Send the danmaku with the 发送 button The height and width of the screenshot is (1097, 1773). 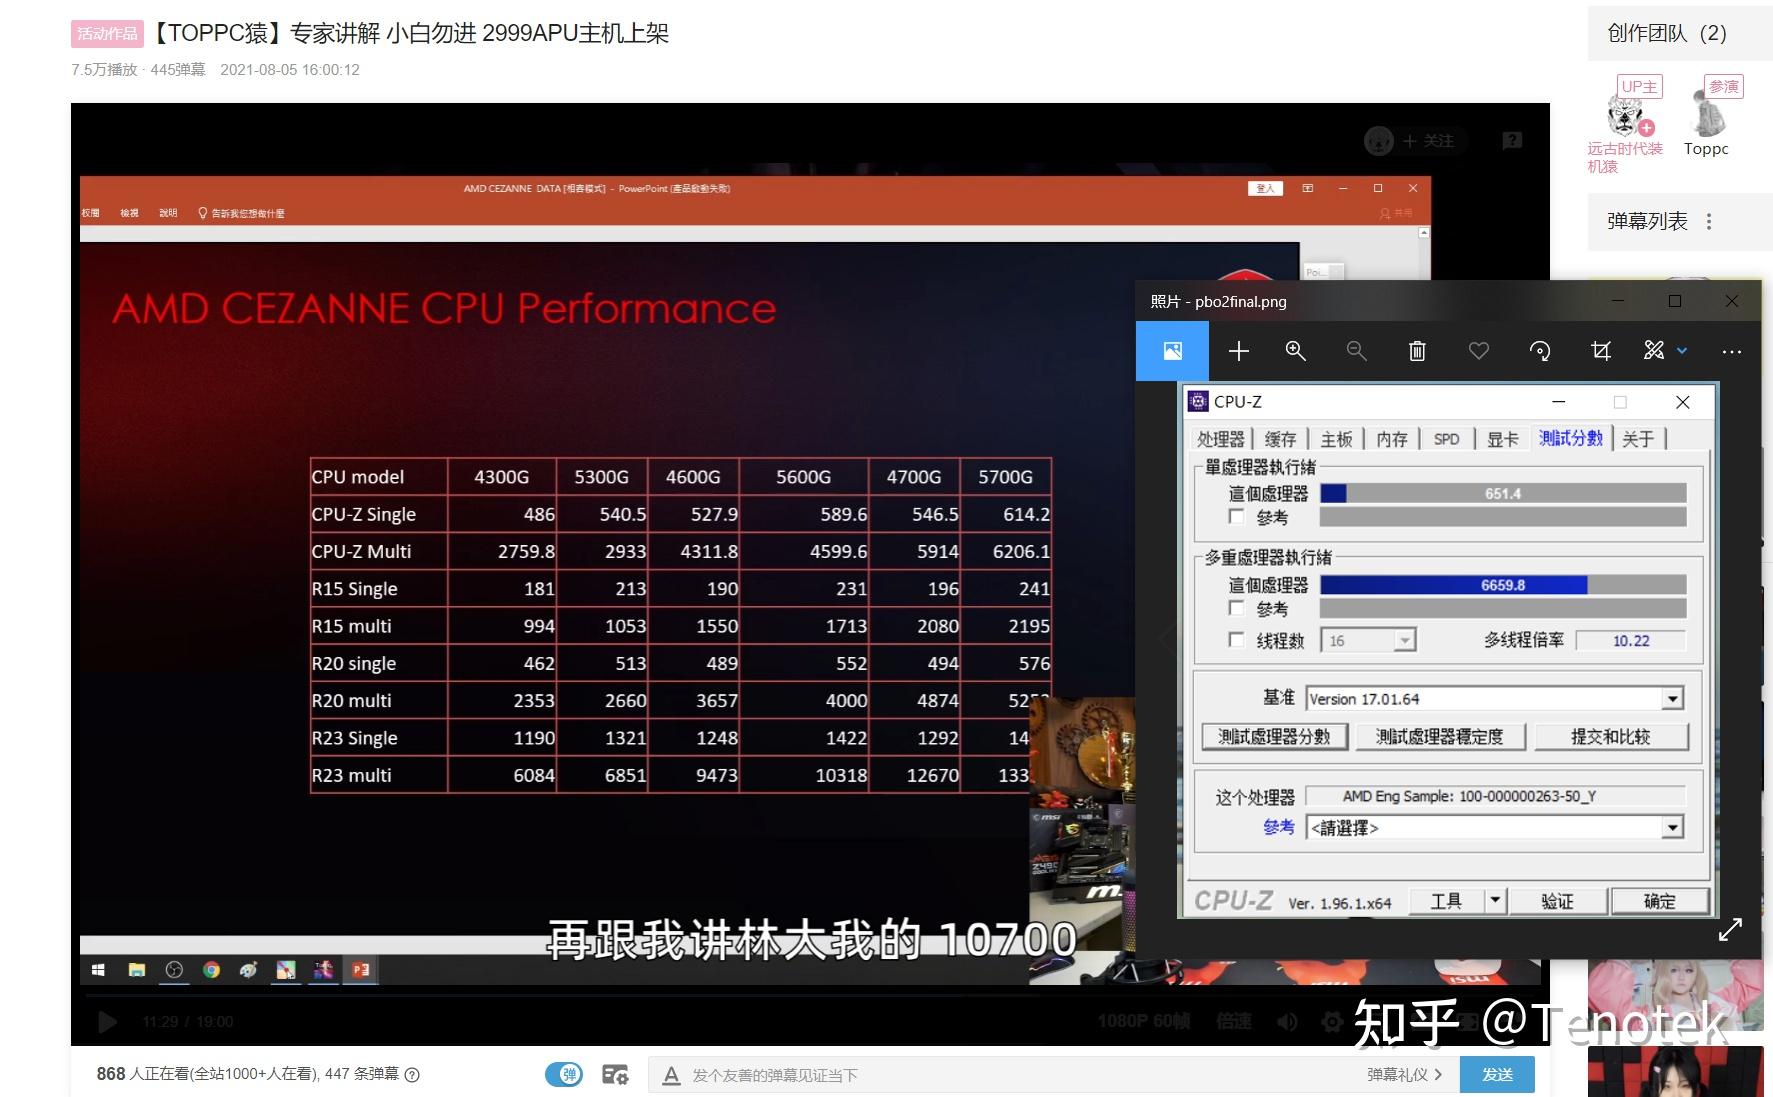click(1497, 1074)
